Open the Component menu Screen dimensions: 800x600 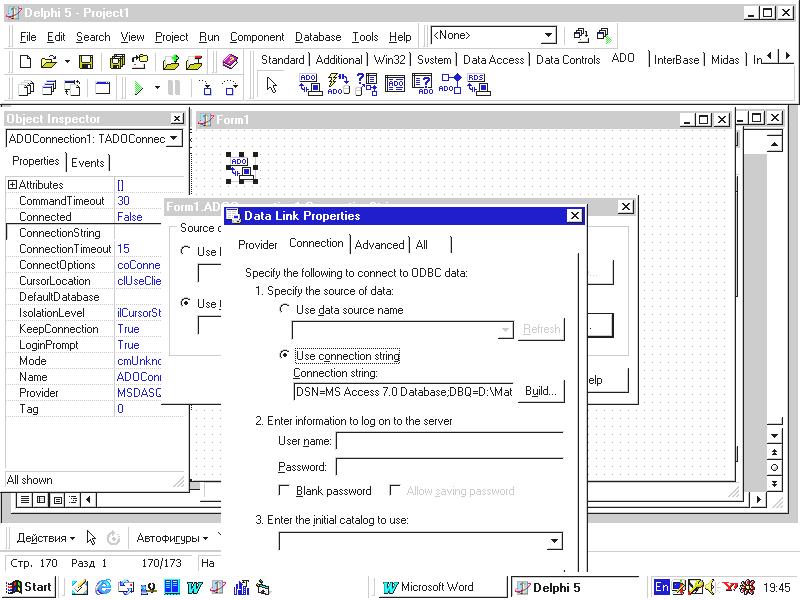coord(257,37)
